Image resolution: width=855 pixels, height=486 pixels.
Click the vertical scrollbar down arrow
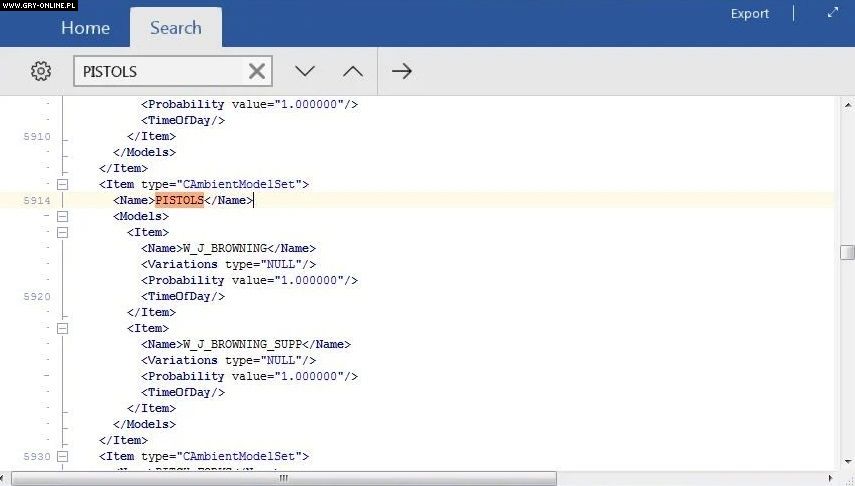point(847,462)
